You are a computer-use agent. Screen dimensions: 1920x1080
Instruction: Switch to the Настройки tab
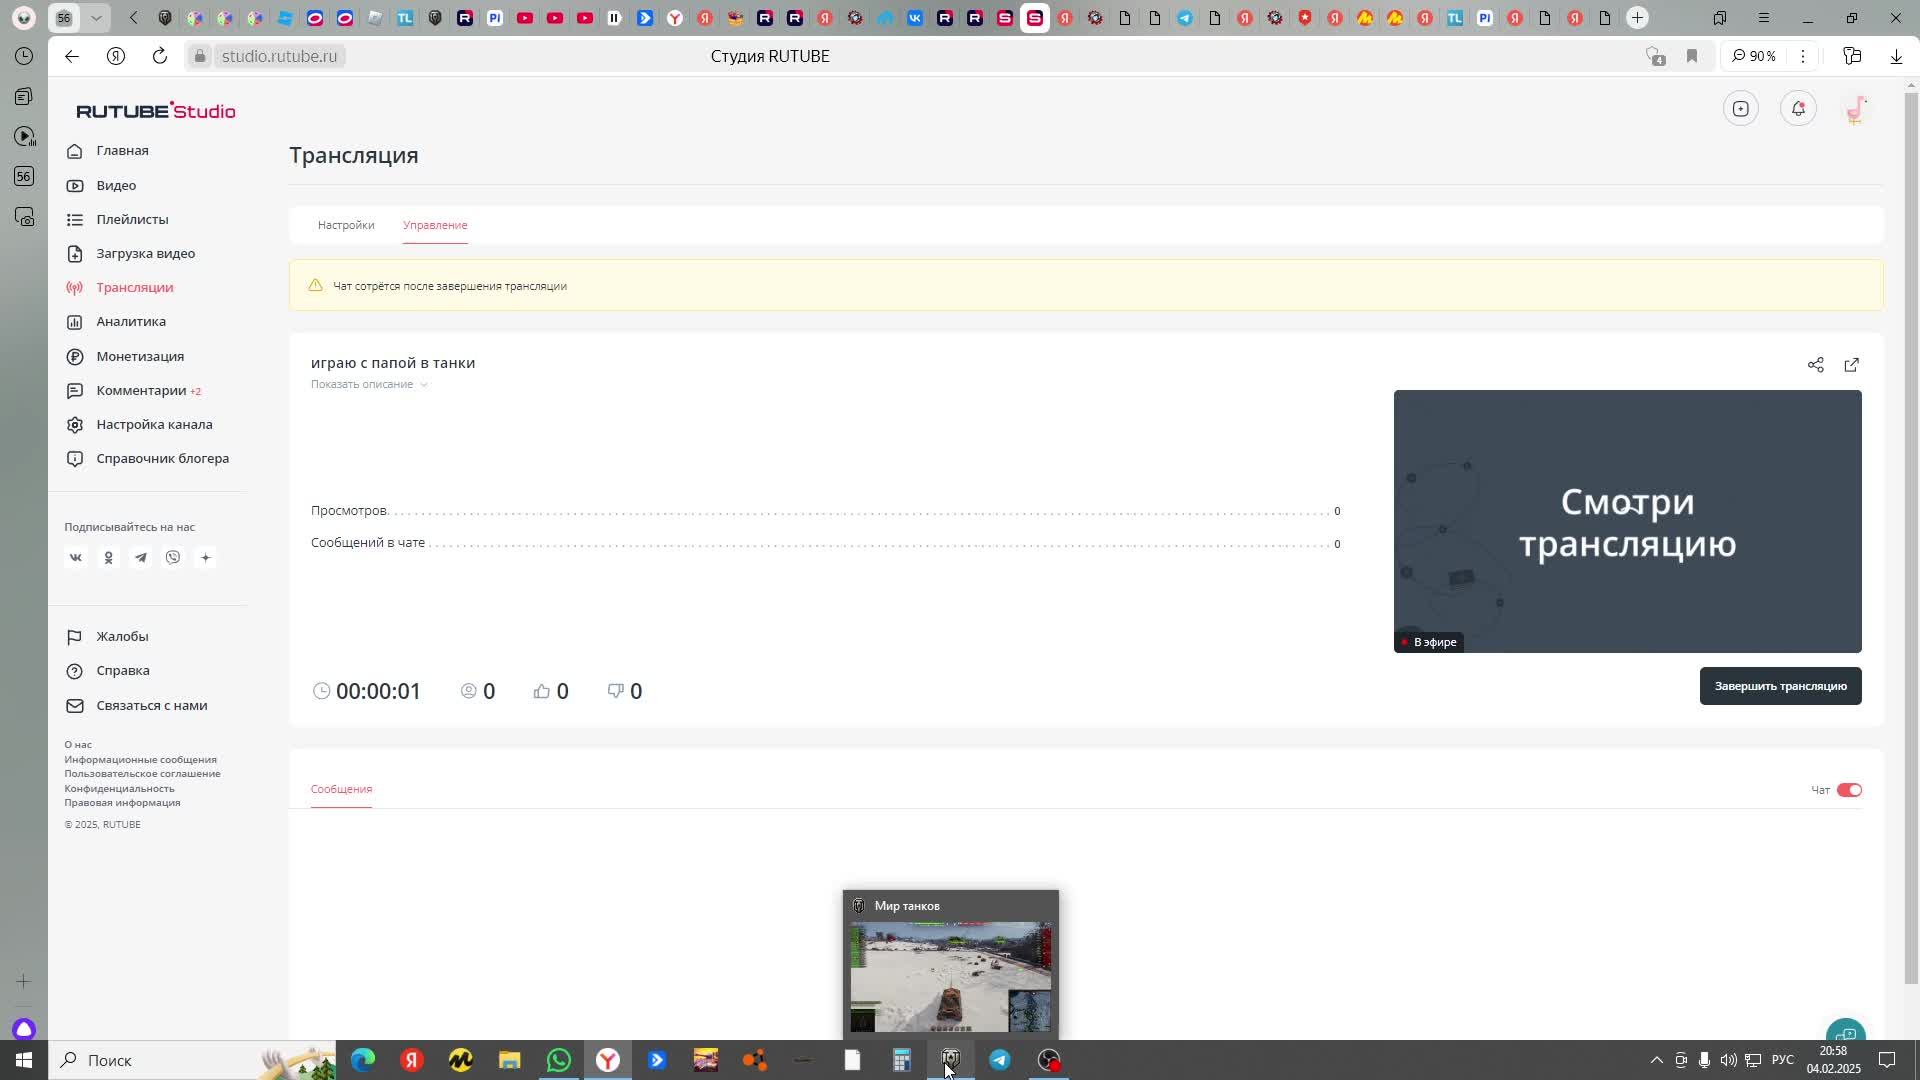point(346,225)
